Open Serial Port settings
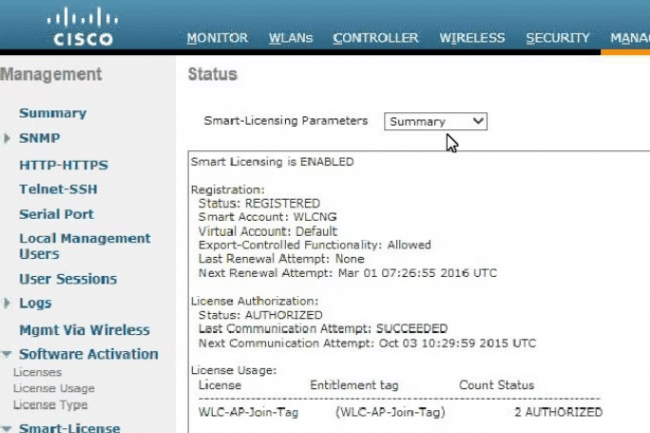This screenshot has height=433, width=650. [x=56, y=214]
